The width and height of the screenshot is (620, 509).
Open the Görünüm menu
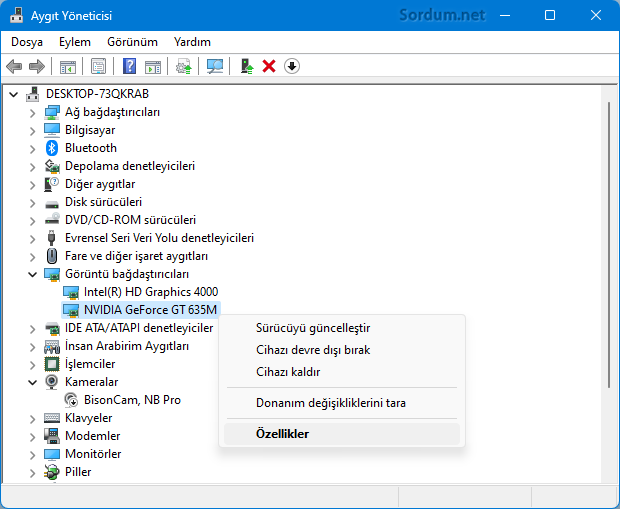coord(132,42)
